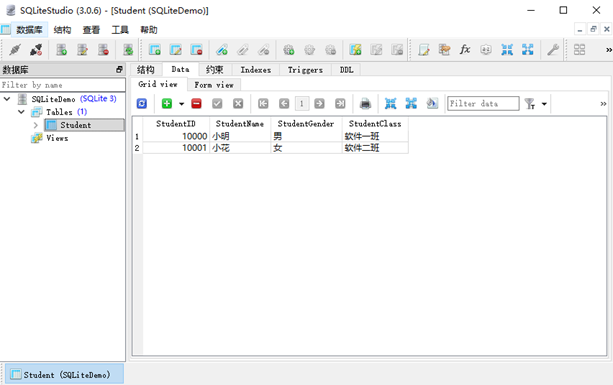Screen dimensions: 613x385
Task: Switch to the DDL tab
Action: coord(346,70)
